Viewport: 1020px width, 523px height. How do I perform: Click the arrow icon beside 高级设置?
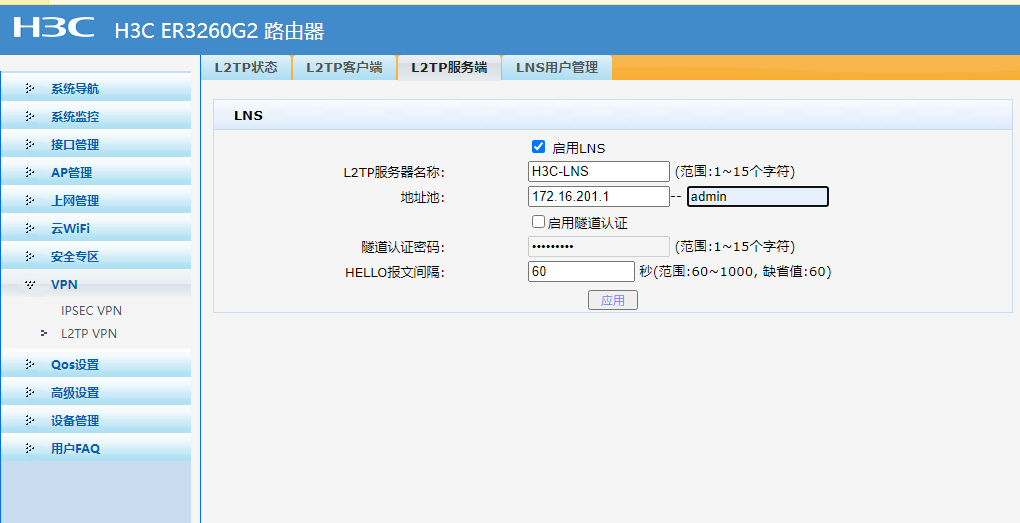(x=30, y=392)
